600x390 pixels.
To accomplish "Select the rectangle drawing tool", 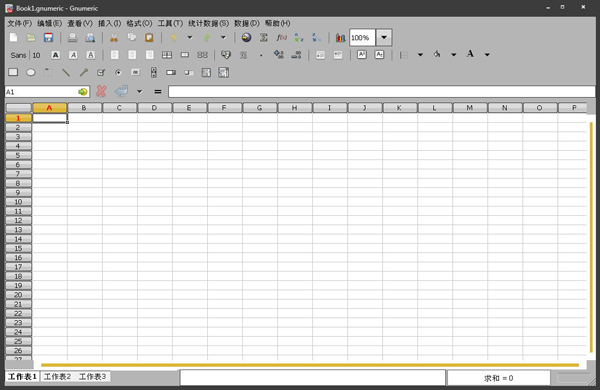I will pyautogui.click(x=13, y=72).
